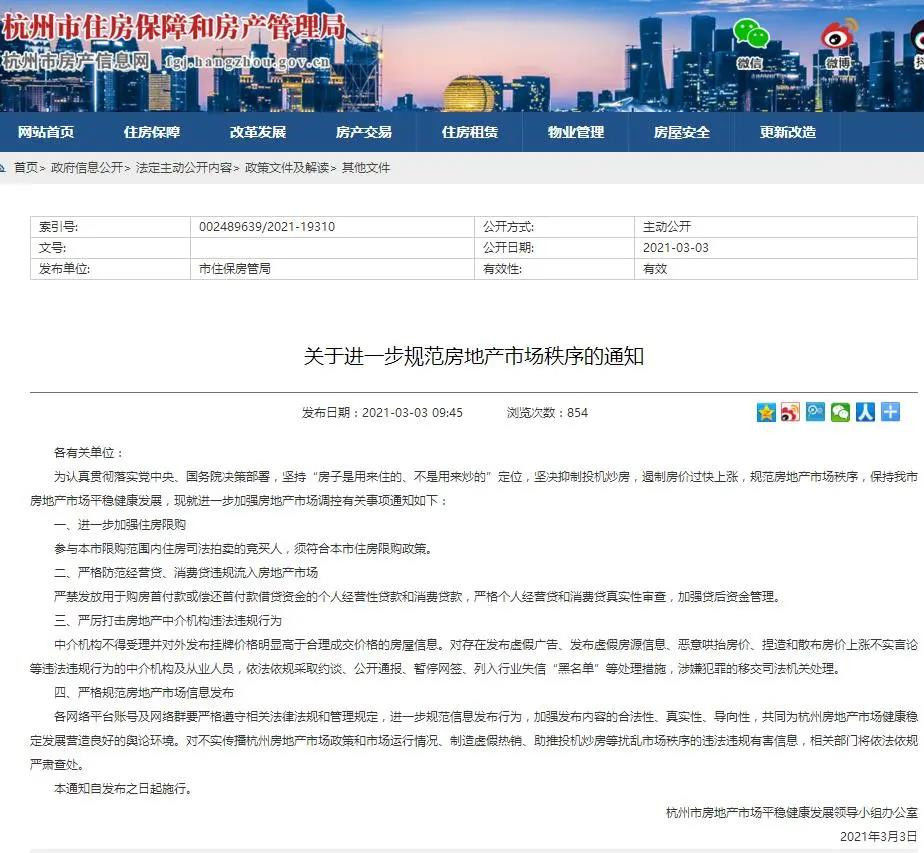Open the 房产交易 navigation item
This screenshot has height=853, width=924.
364,132
